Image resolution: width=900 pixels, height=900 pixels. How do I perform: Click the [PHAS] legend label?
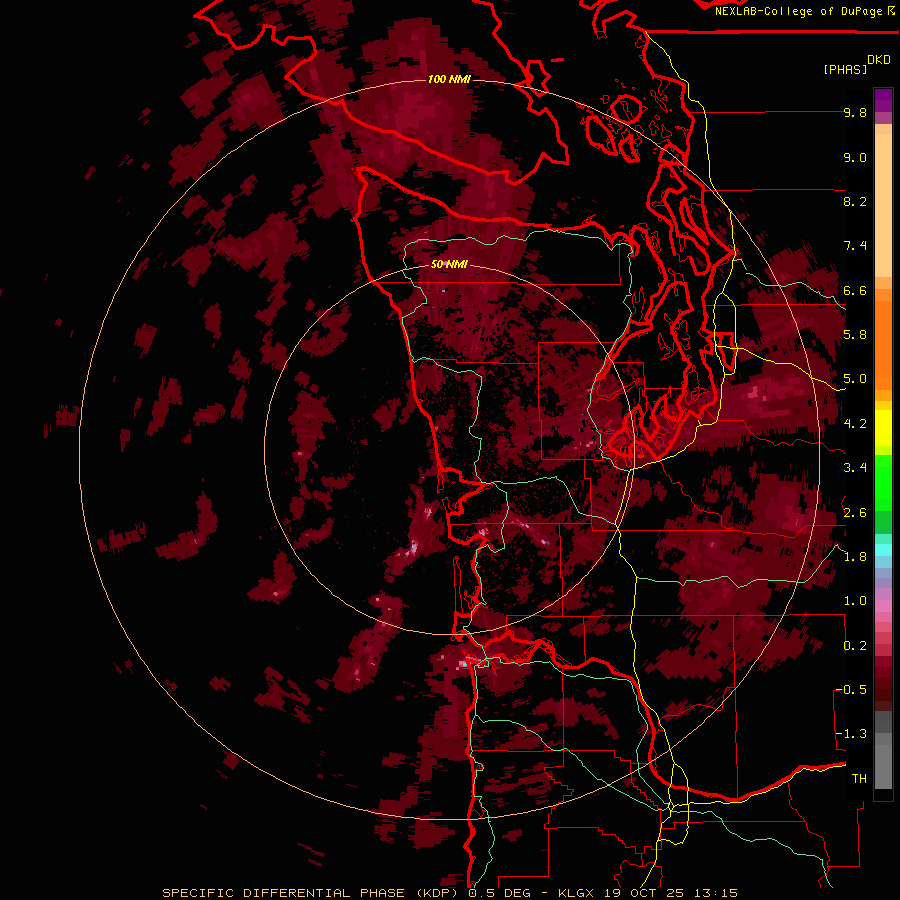click(x=845, y=69)
